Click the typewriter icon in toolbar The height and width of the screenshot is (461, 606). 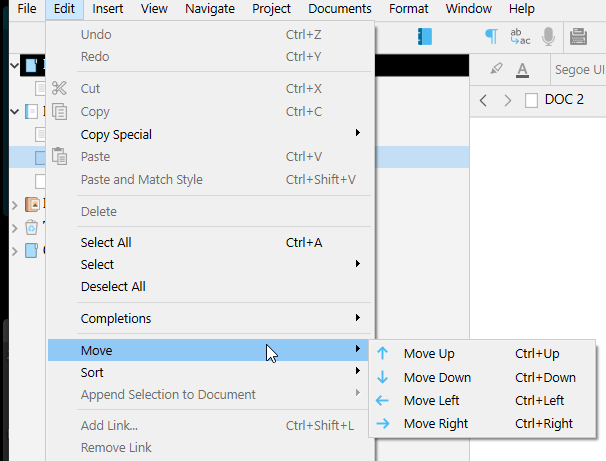(x=578, y=37)
